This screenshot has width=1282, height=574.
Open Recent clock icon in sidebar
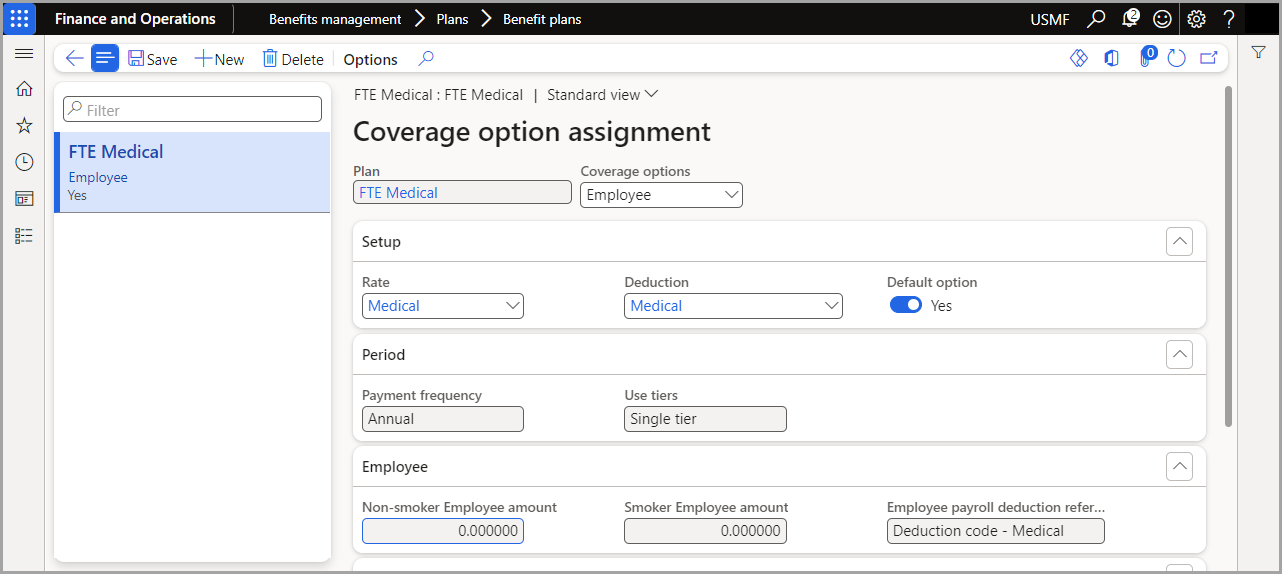[x=24, y=162]
